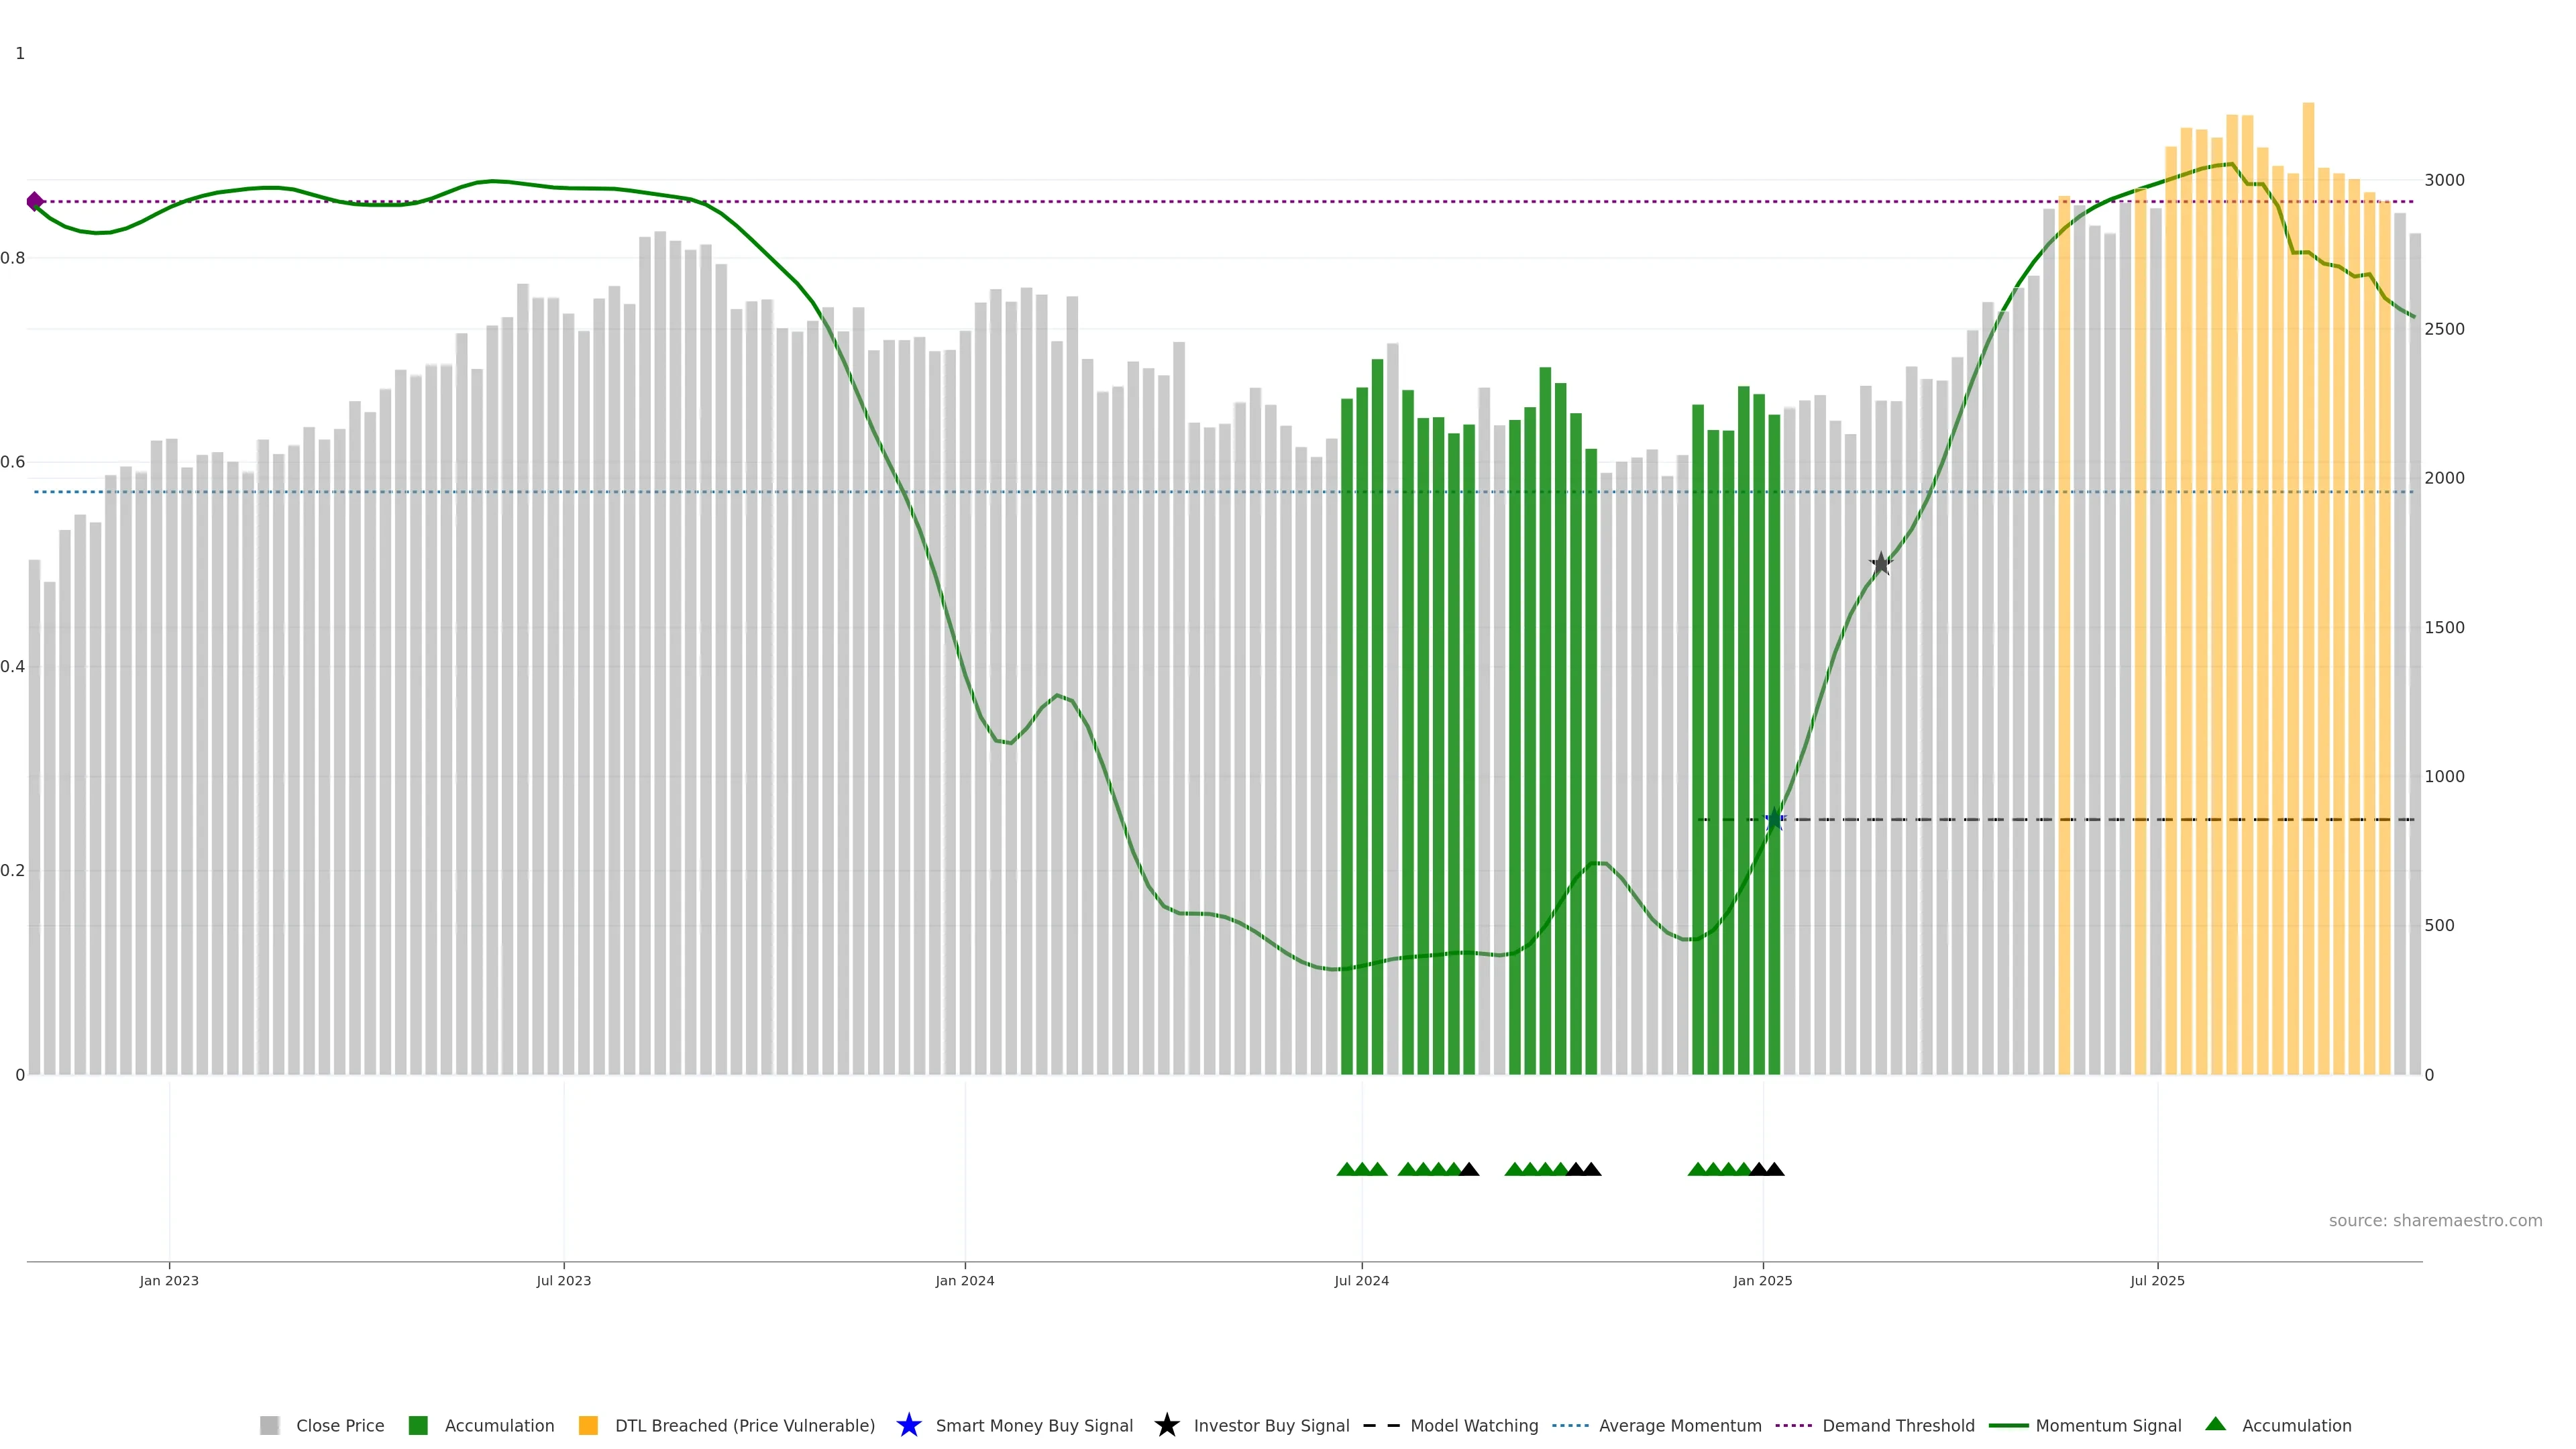Click the black Investor Buy Signal star legend icon
This screenshot has height=1449, width=2576.
click(1166, 1425)
